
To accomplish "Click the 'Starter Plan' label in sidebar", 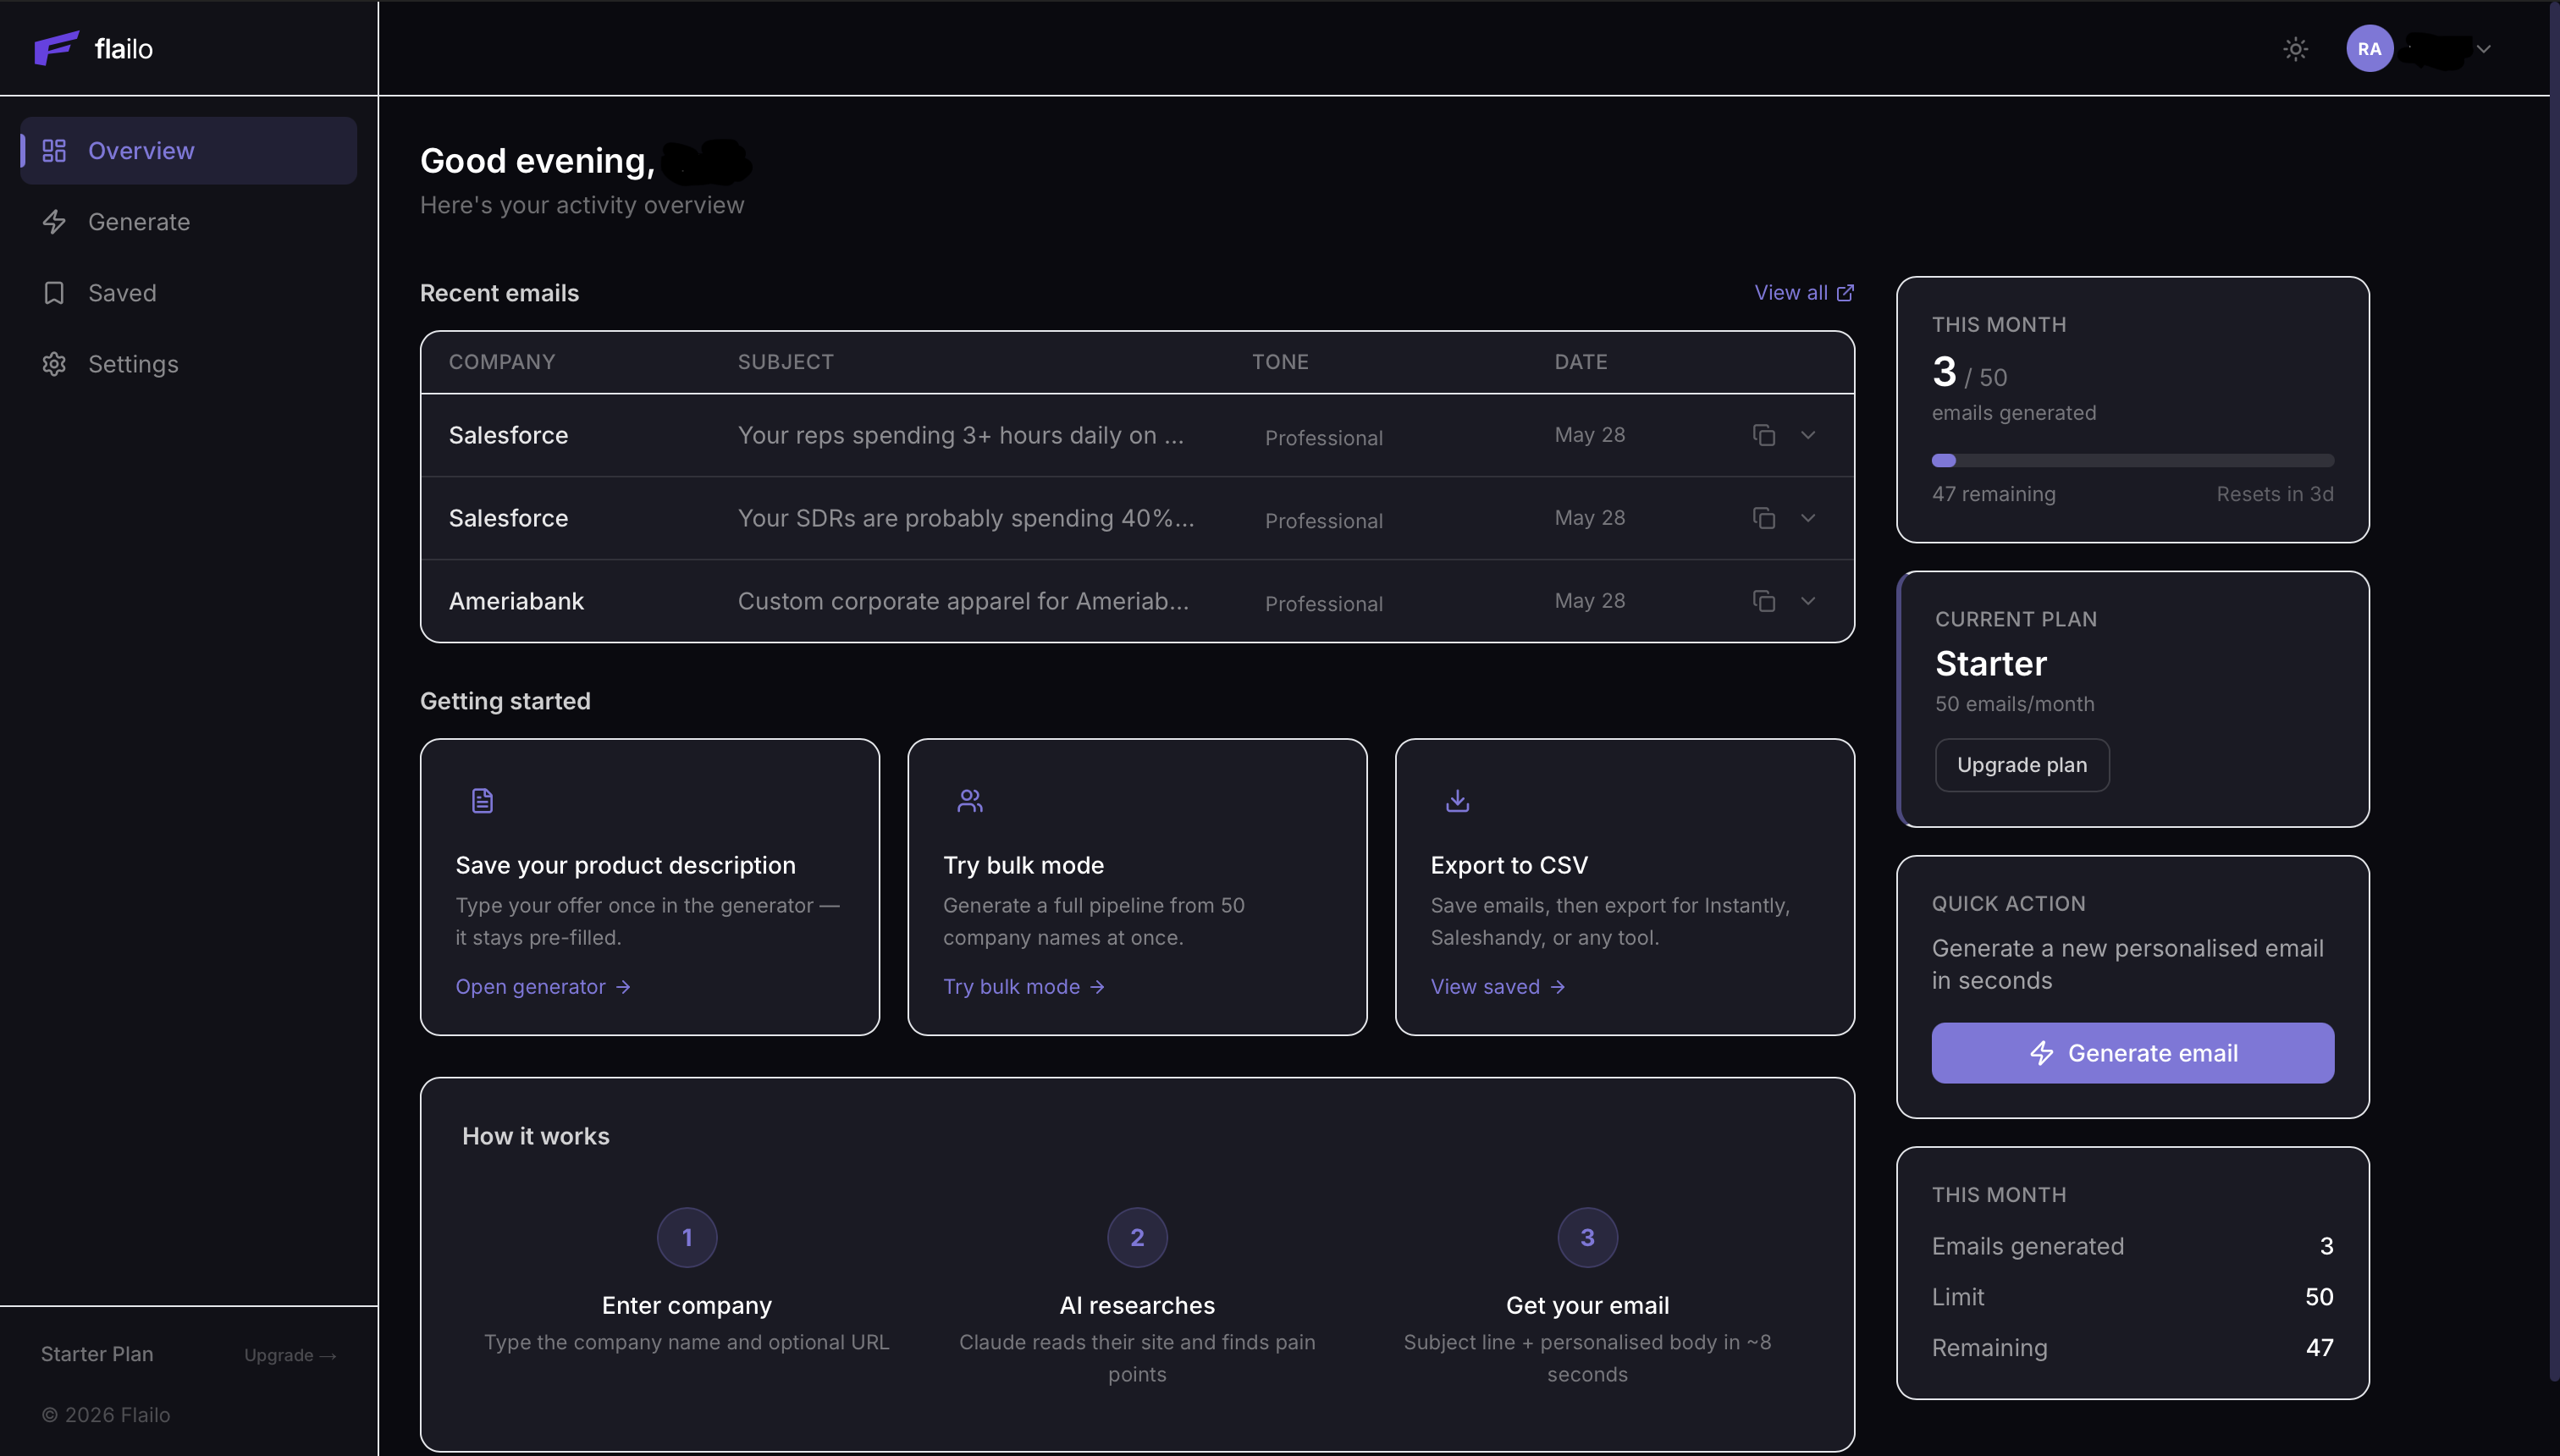I will click(97, 1354).
